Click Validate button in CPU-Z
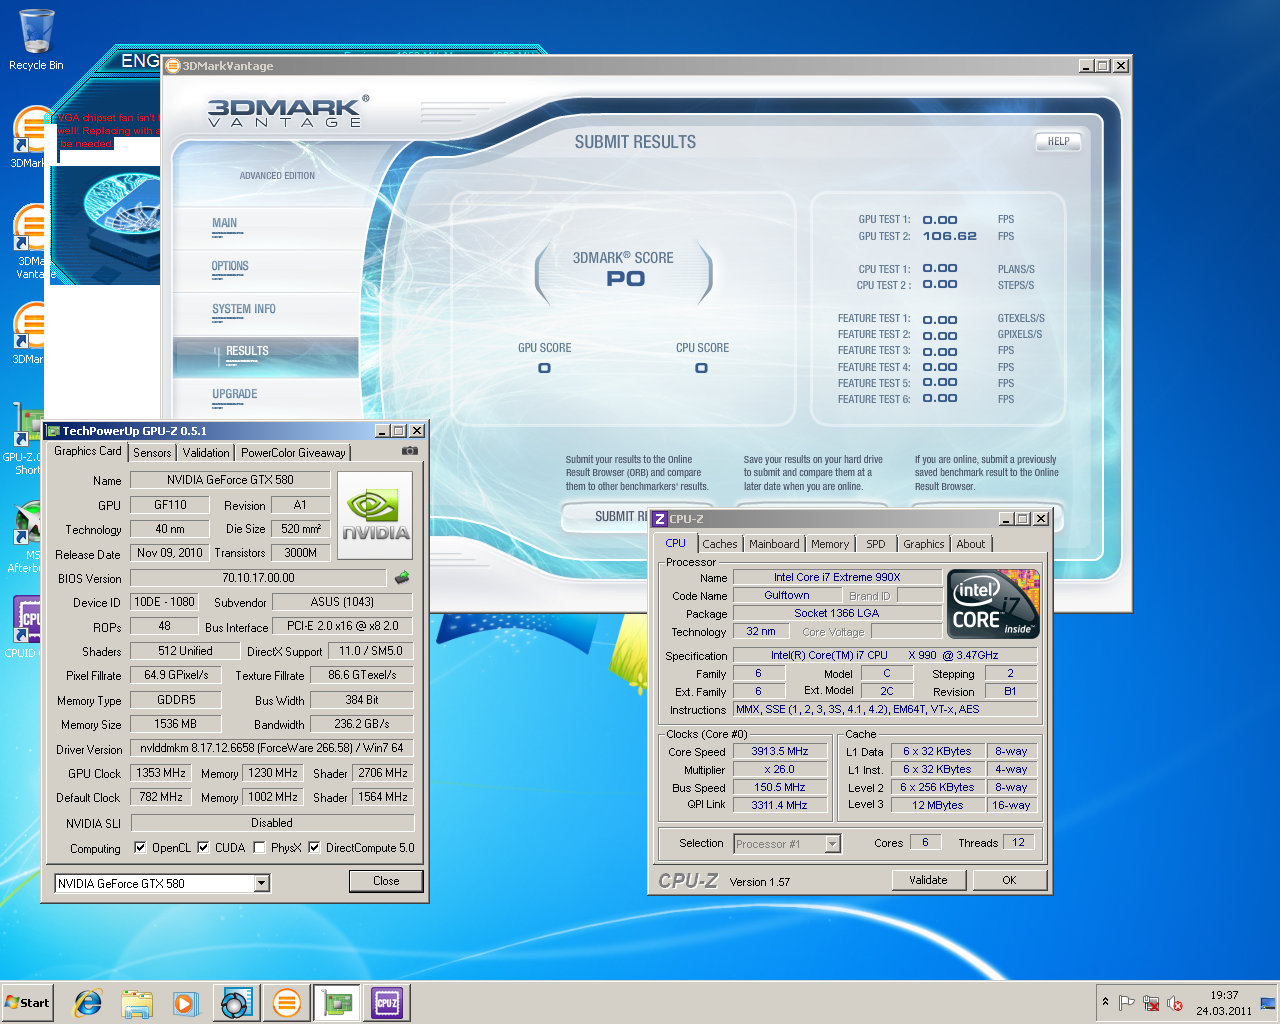 coord(928,880)
